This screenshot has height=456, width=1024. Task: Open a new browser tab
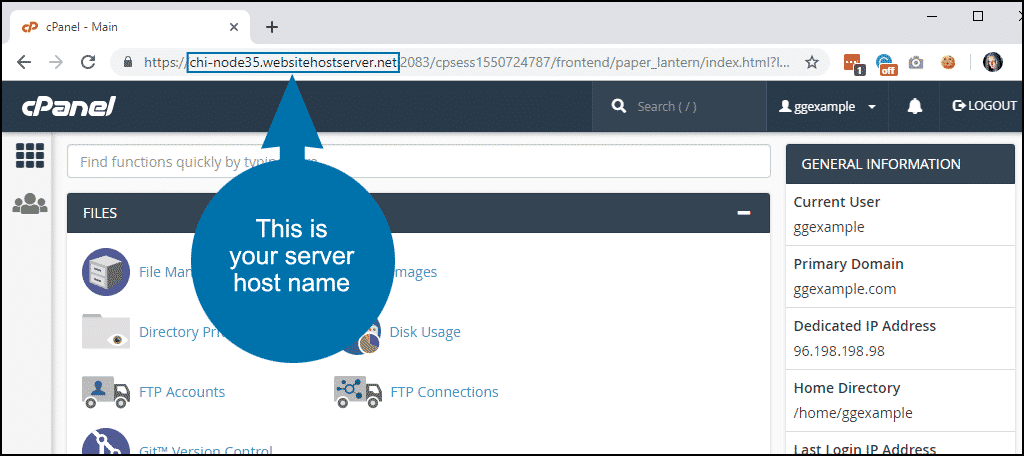pos(272,27)
